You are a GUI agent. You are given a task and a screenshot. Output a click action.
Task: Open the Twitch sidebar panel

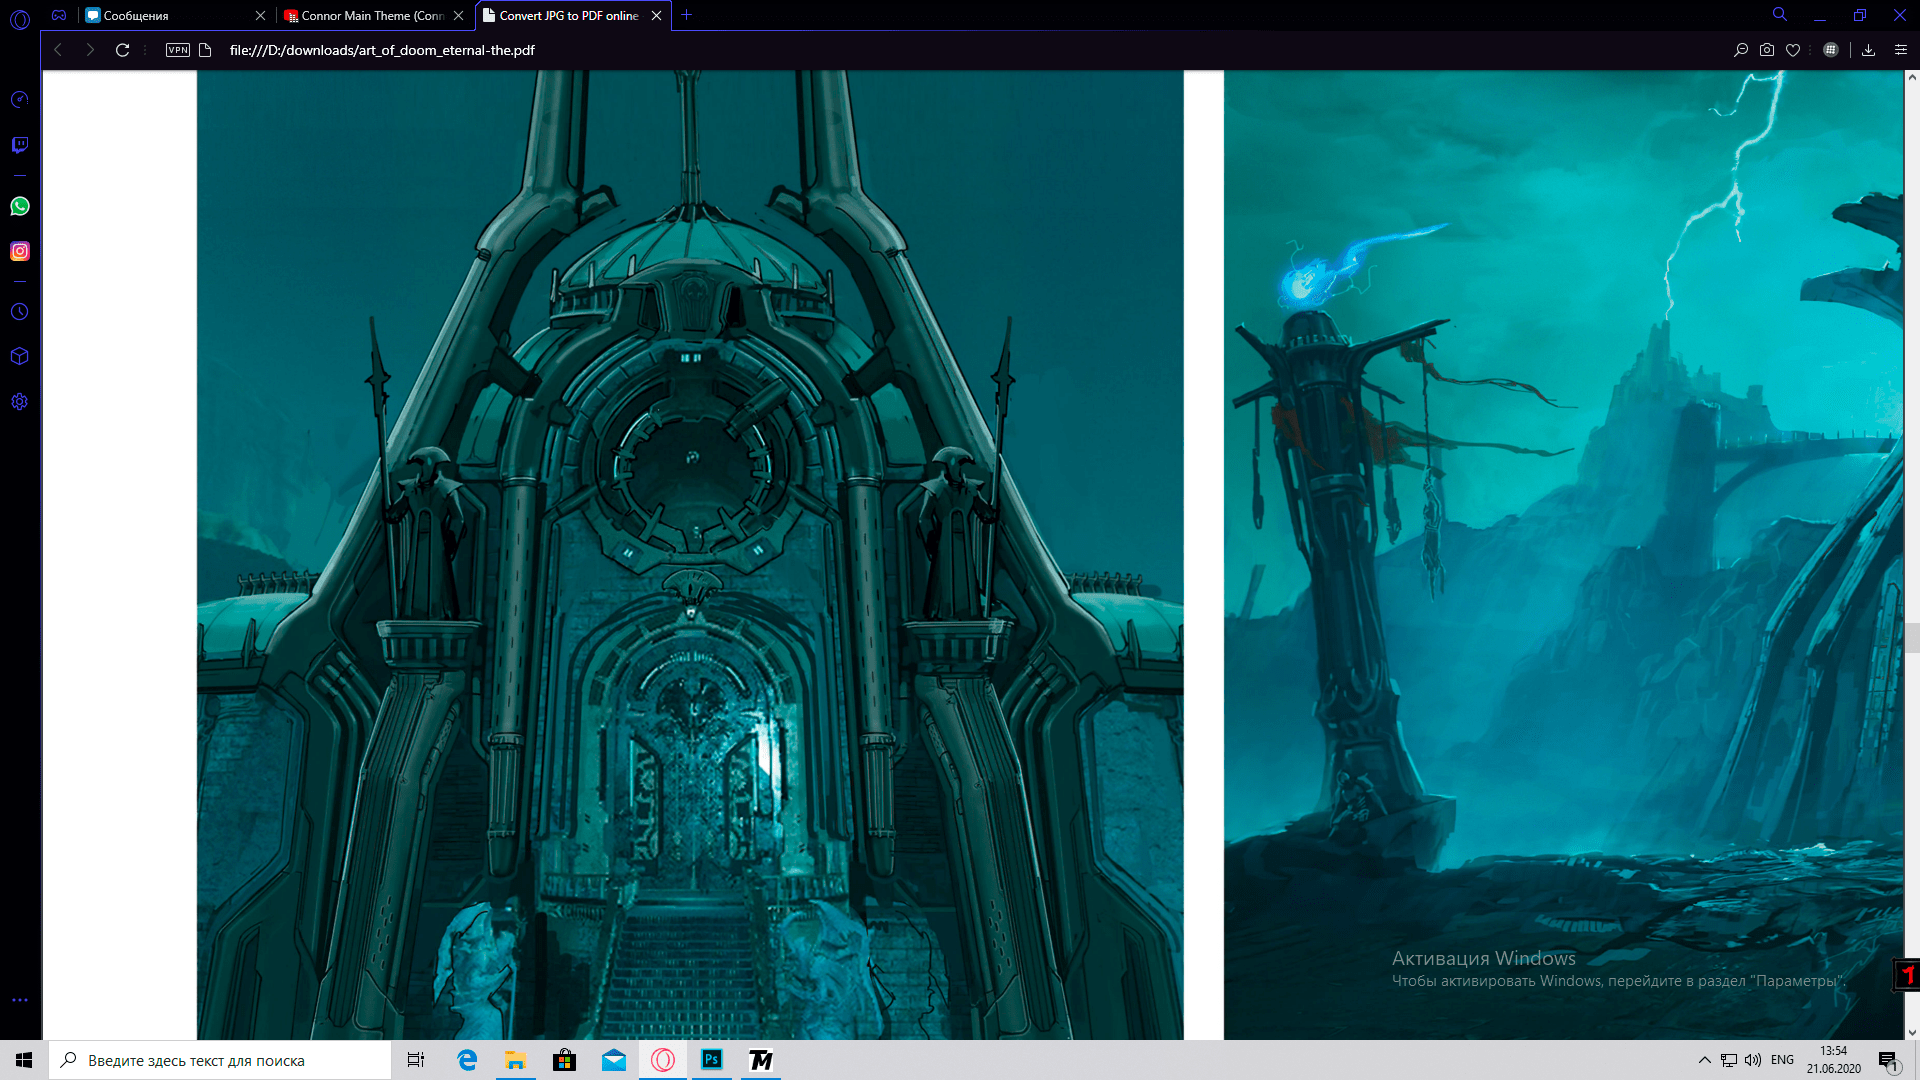[19, 145]
